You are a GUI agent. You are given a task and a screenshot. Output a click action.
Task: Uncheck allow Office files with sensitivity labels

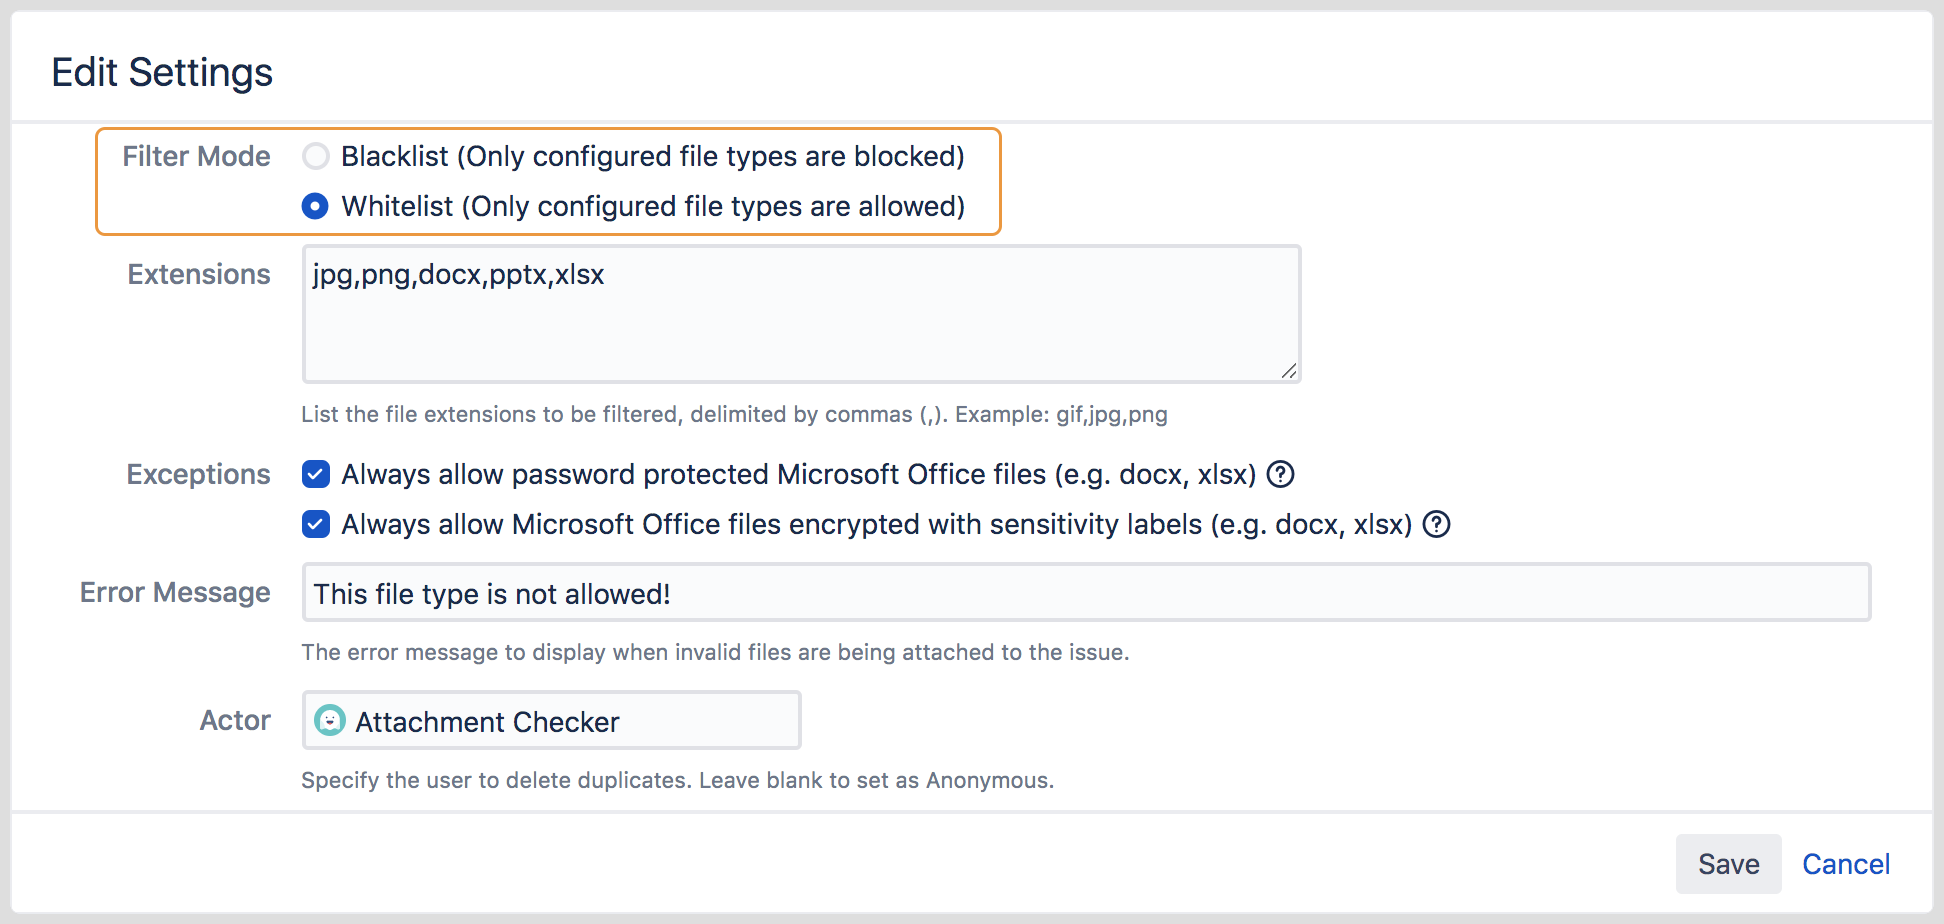tap(316, 524)
